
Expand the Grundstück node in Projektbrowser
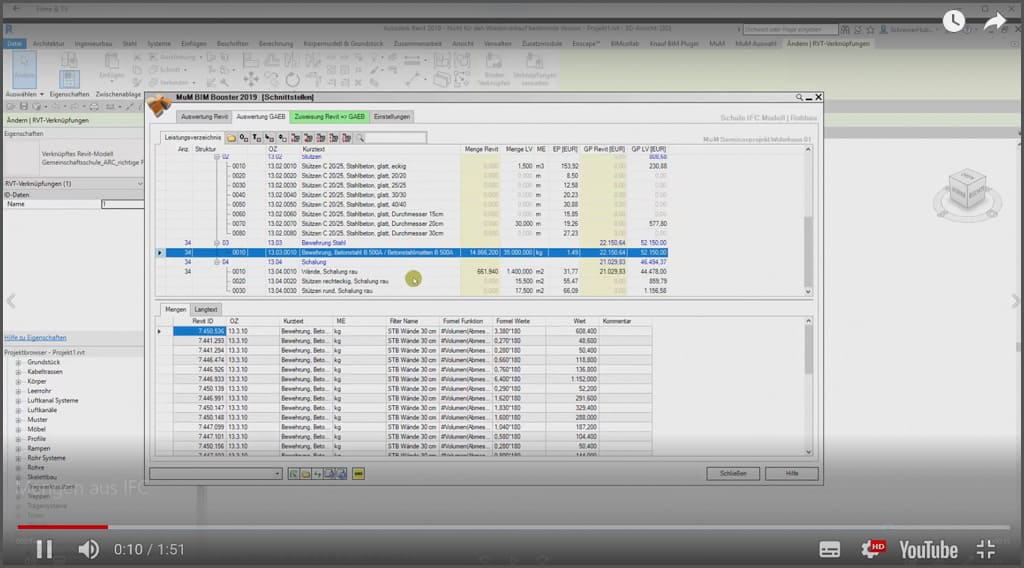click(18, 361)
